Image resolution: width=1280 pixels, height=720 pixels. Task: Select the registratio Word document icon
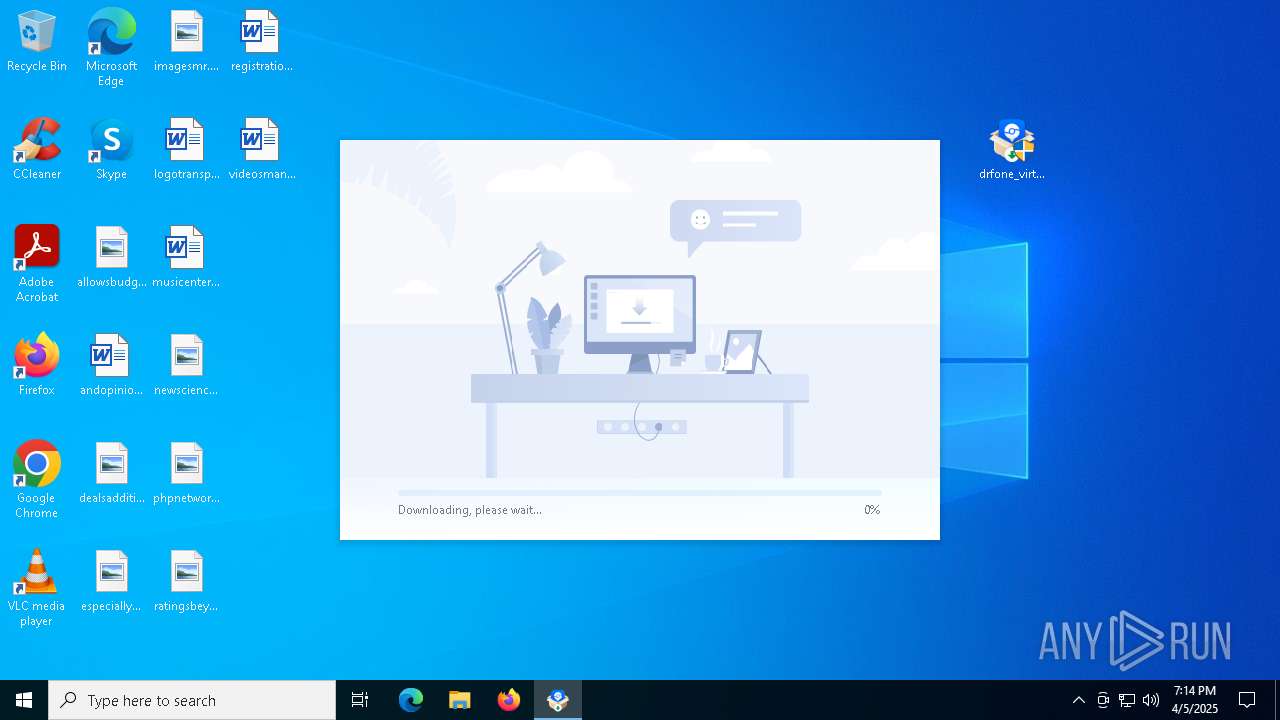(x=261, y=42)
